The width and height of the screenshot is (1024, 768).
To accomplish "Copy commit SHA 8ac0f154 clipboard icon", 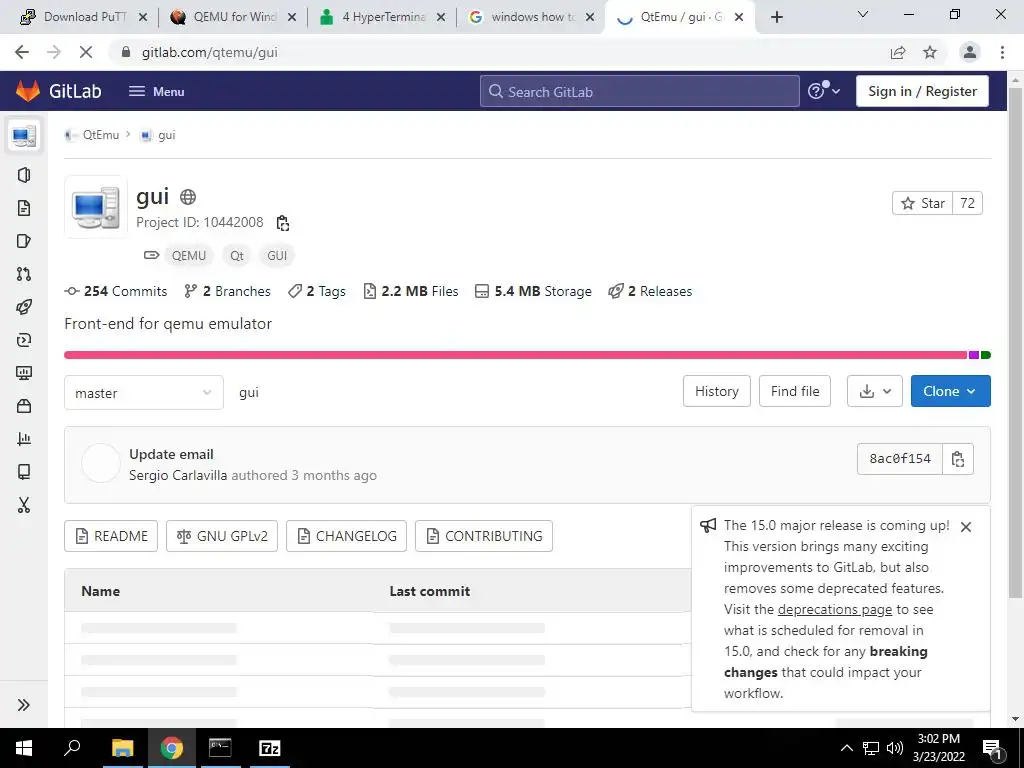I will pos(958,459).
